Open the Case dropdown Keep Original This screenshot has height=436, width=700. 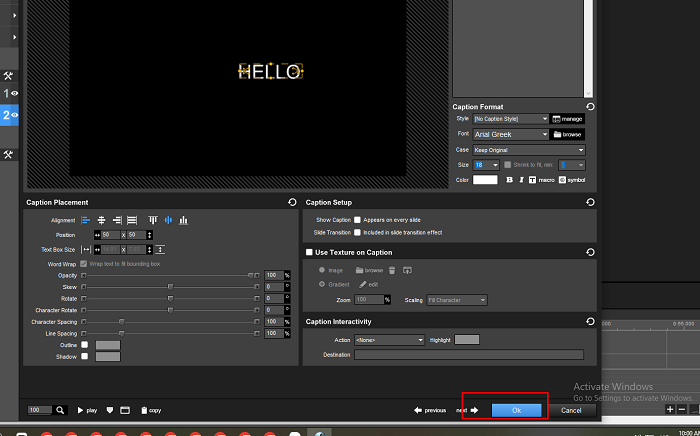pyautogui.click(x=529, y=150)
